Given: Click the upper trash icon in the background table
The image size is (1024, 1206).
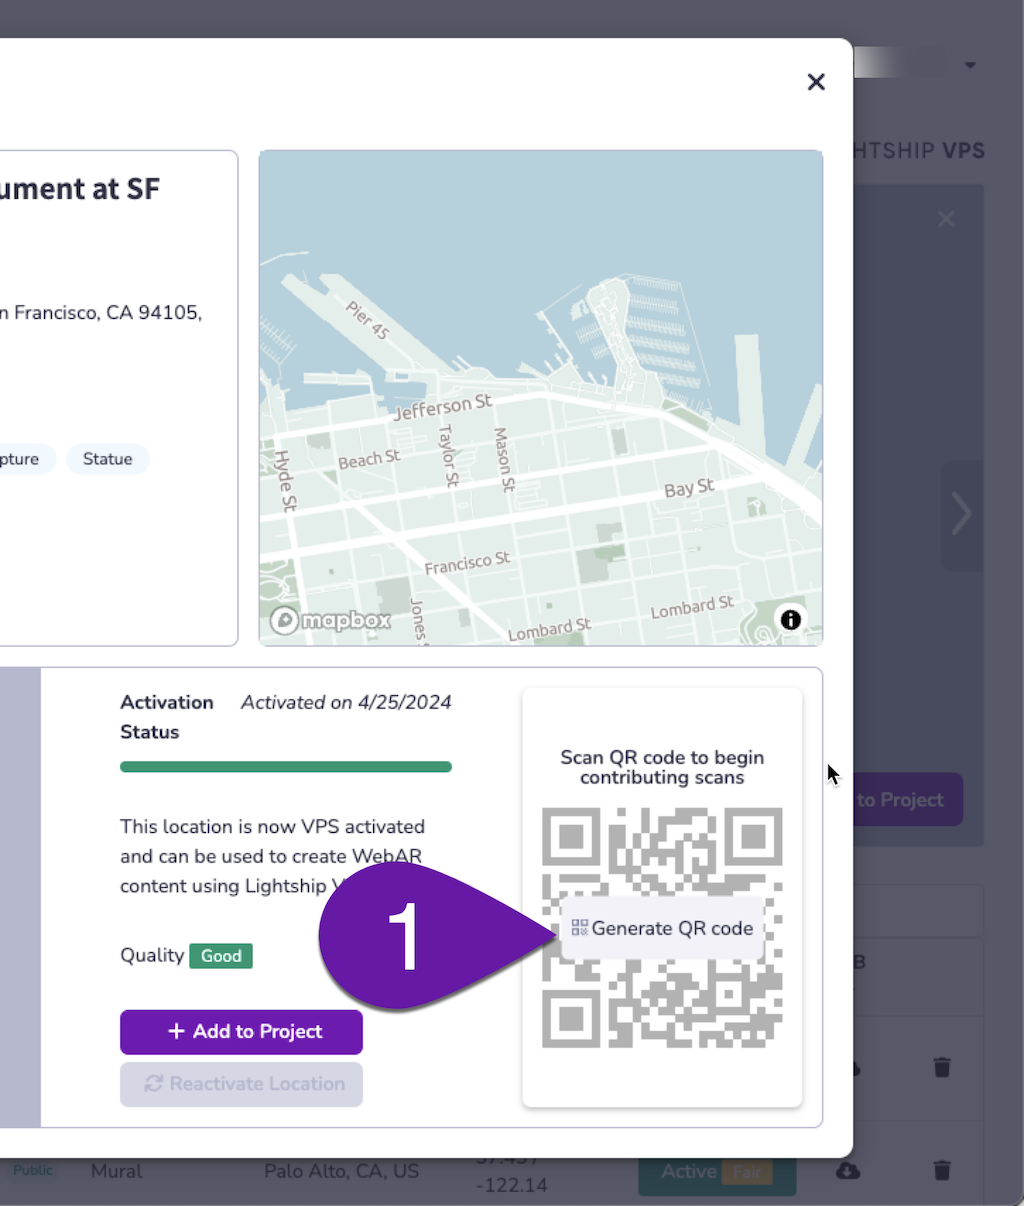Looking at the screenshot, I should (941, 1067).
